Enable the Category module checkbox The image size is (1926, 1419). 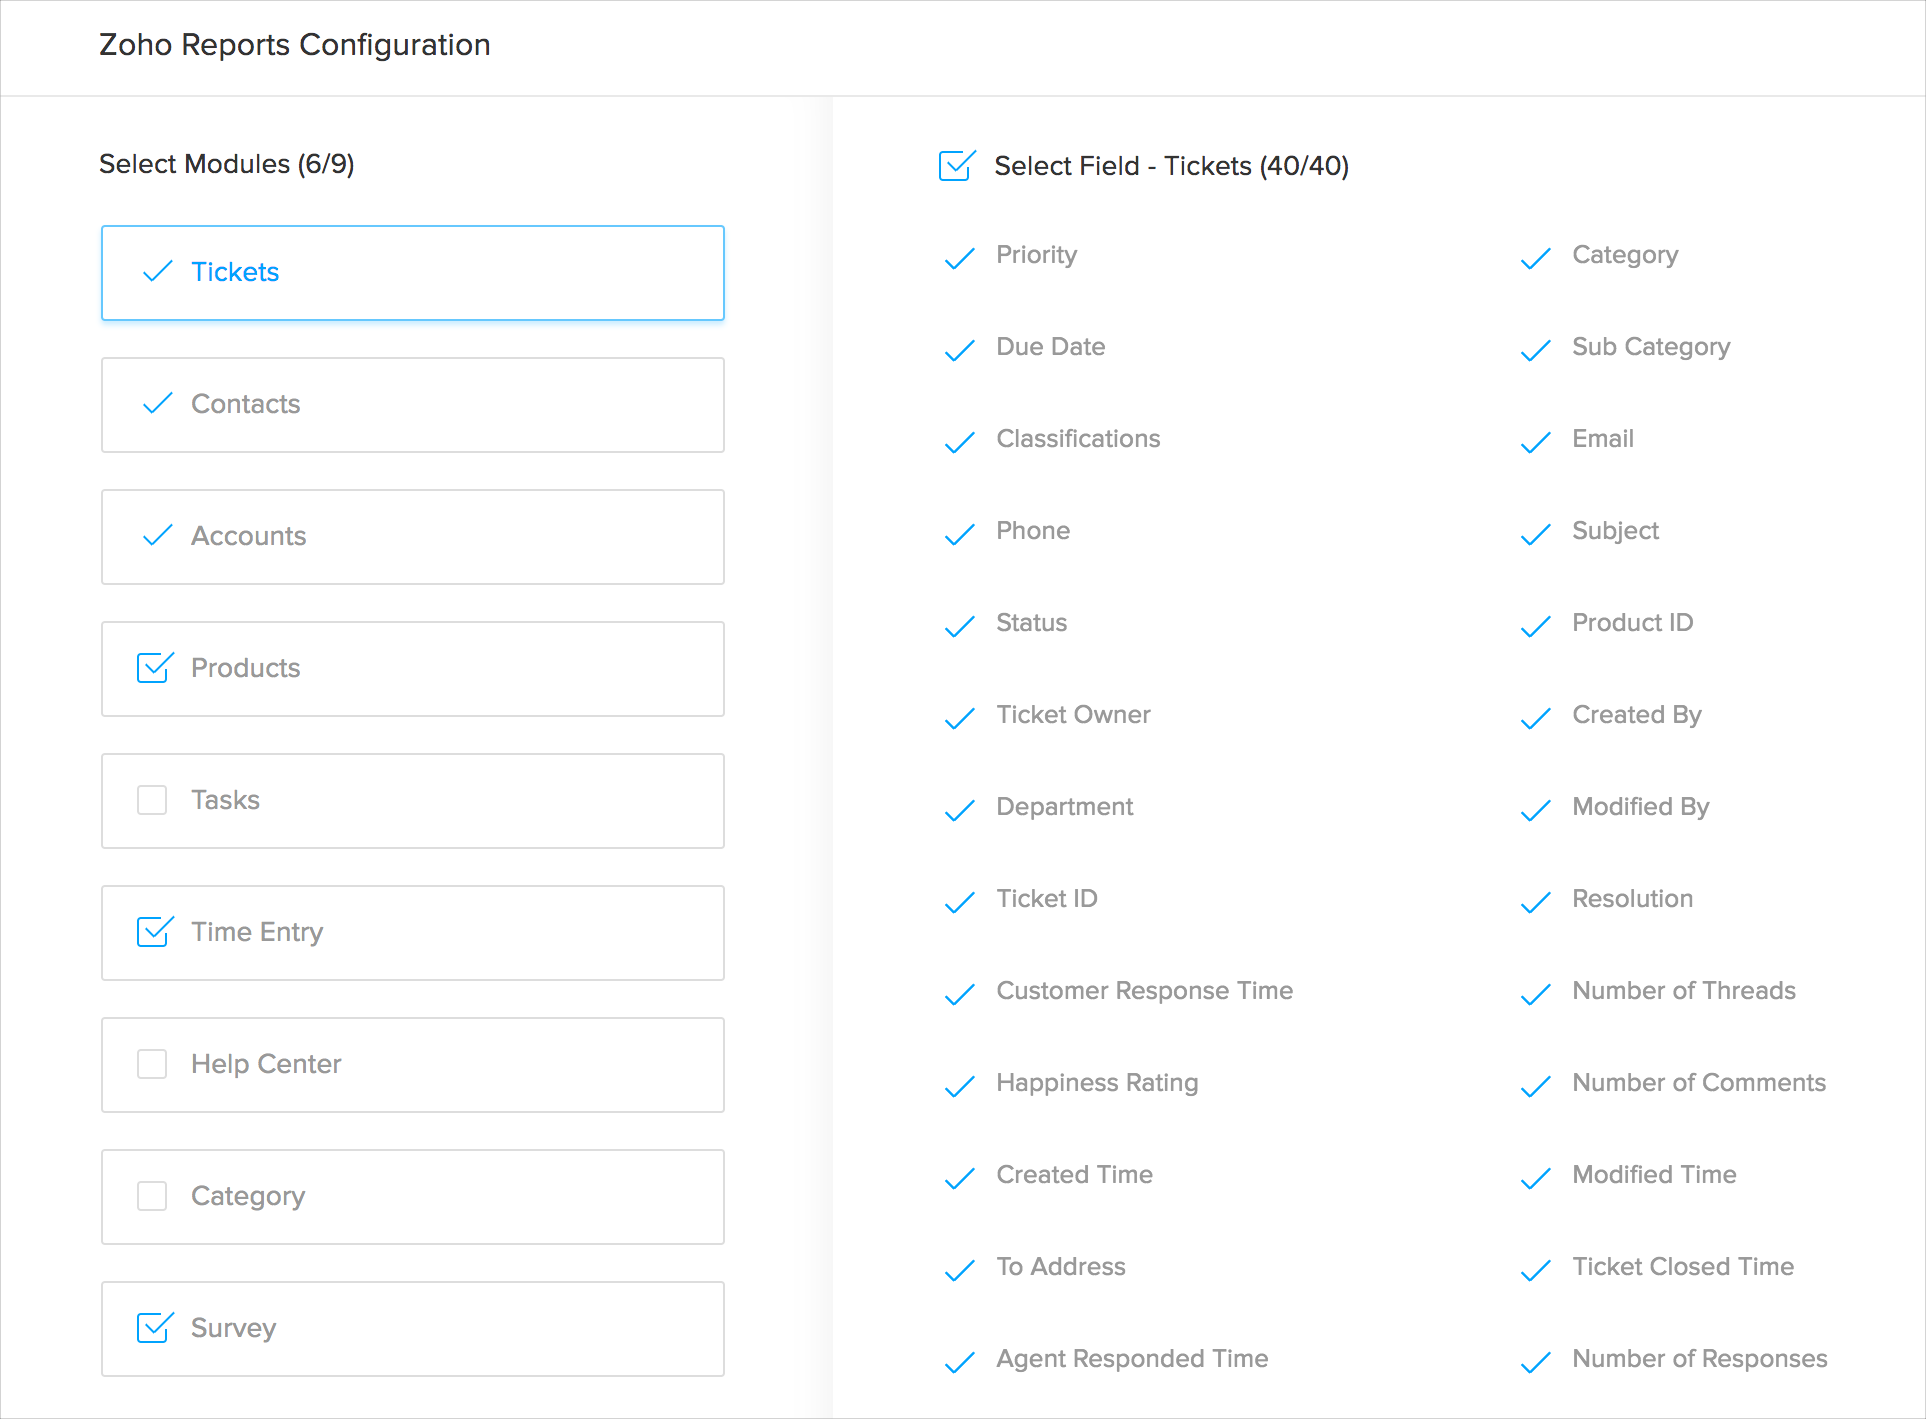(x=152, y=1196)
